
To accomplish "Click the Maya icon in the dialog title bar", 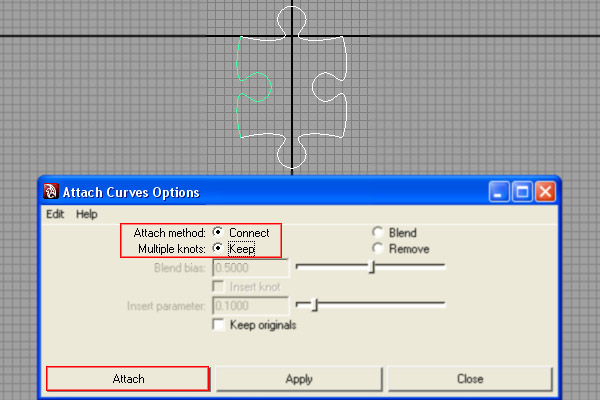I will pyautogui.click(x=51, y=191).
